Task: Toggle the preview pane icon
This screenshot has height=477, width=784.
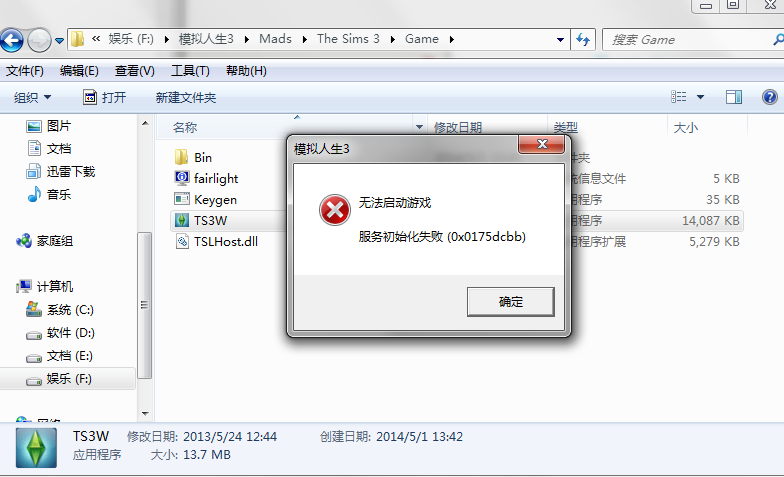Action: coord(734,96)
